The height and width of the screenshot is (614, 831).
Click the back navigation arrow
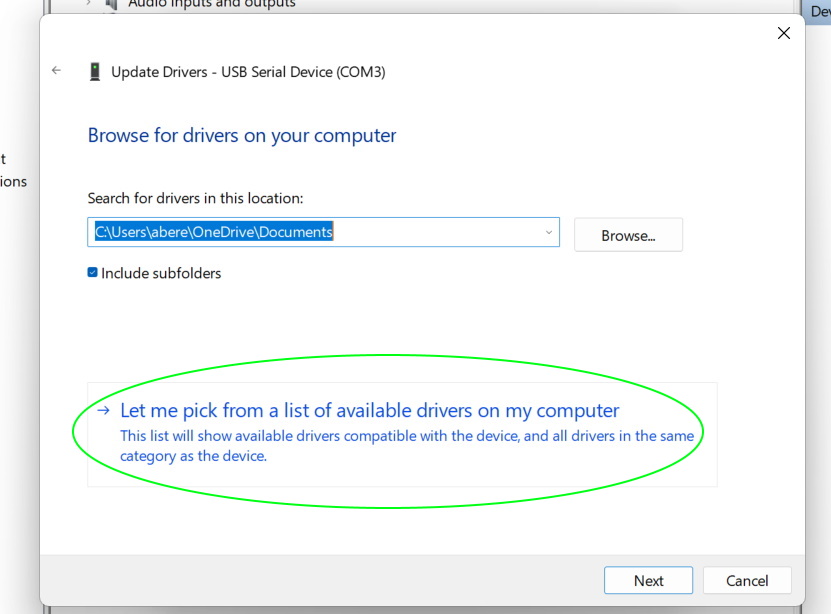(56, 70)
